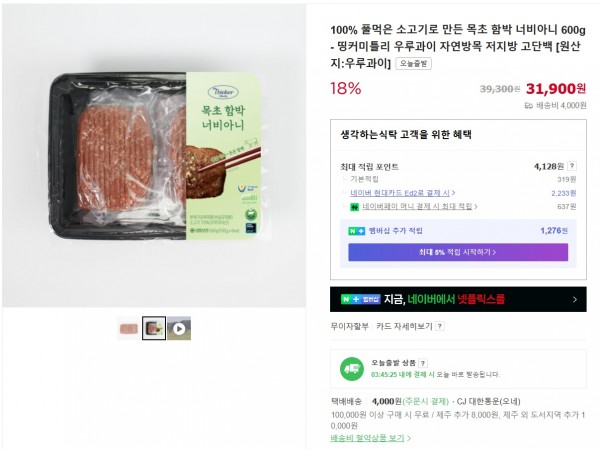Expand Netflix banner with right chevron
This screenshot has width=600, height=450.
click(575, 300)
